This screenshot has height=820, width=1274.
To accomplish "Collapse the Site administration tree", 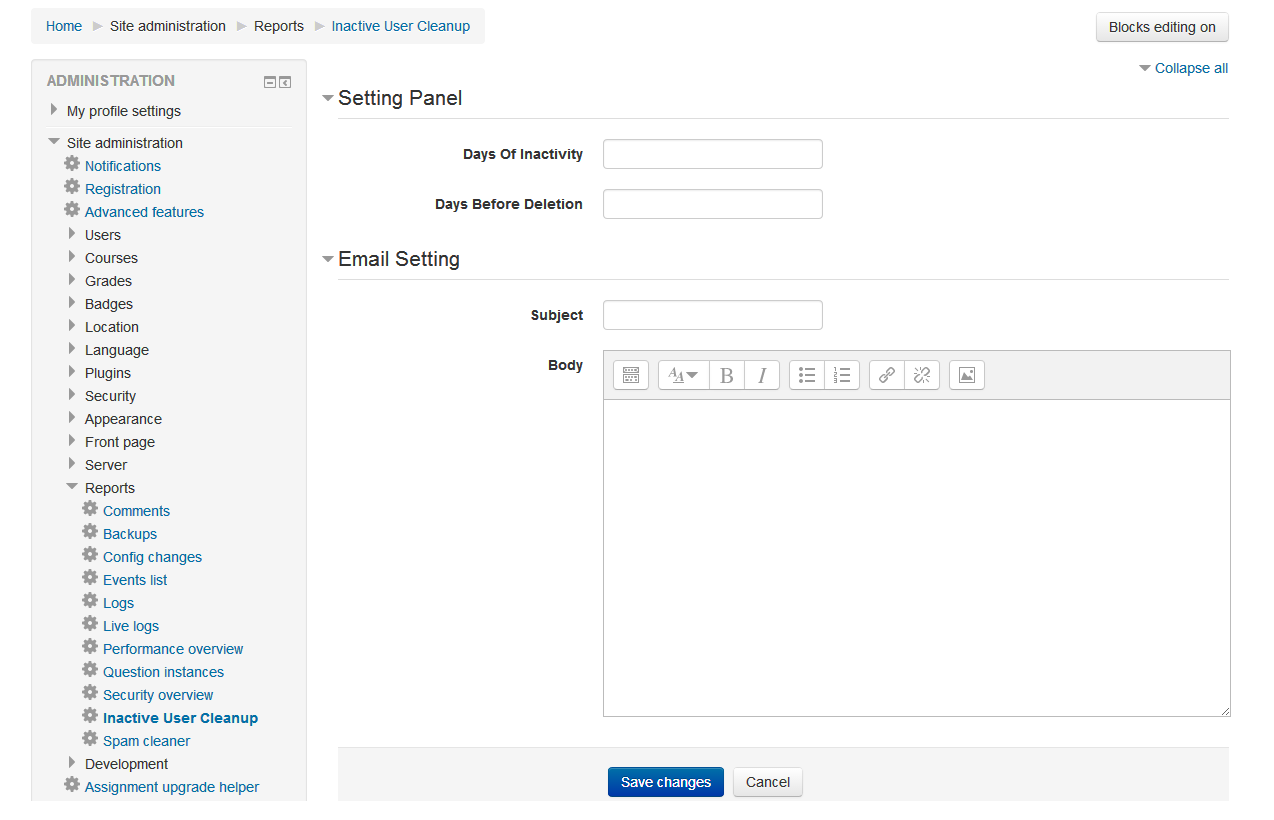I will 54,142.
